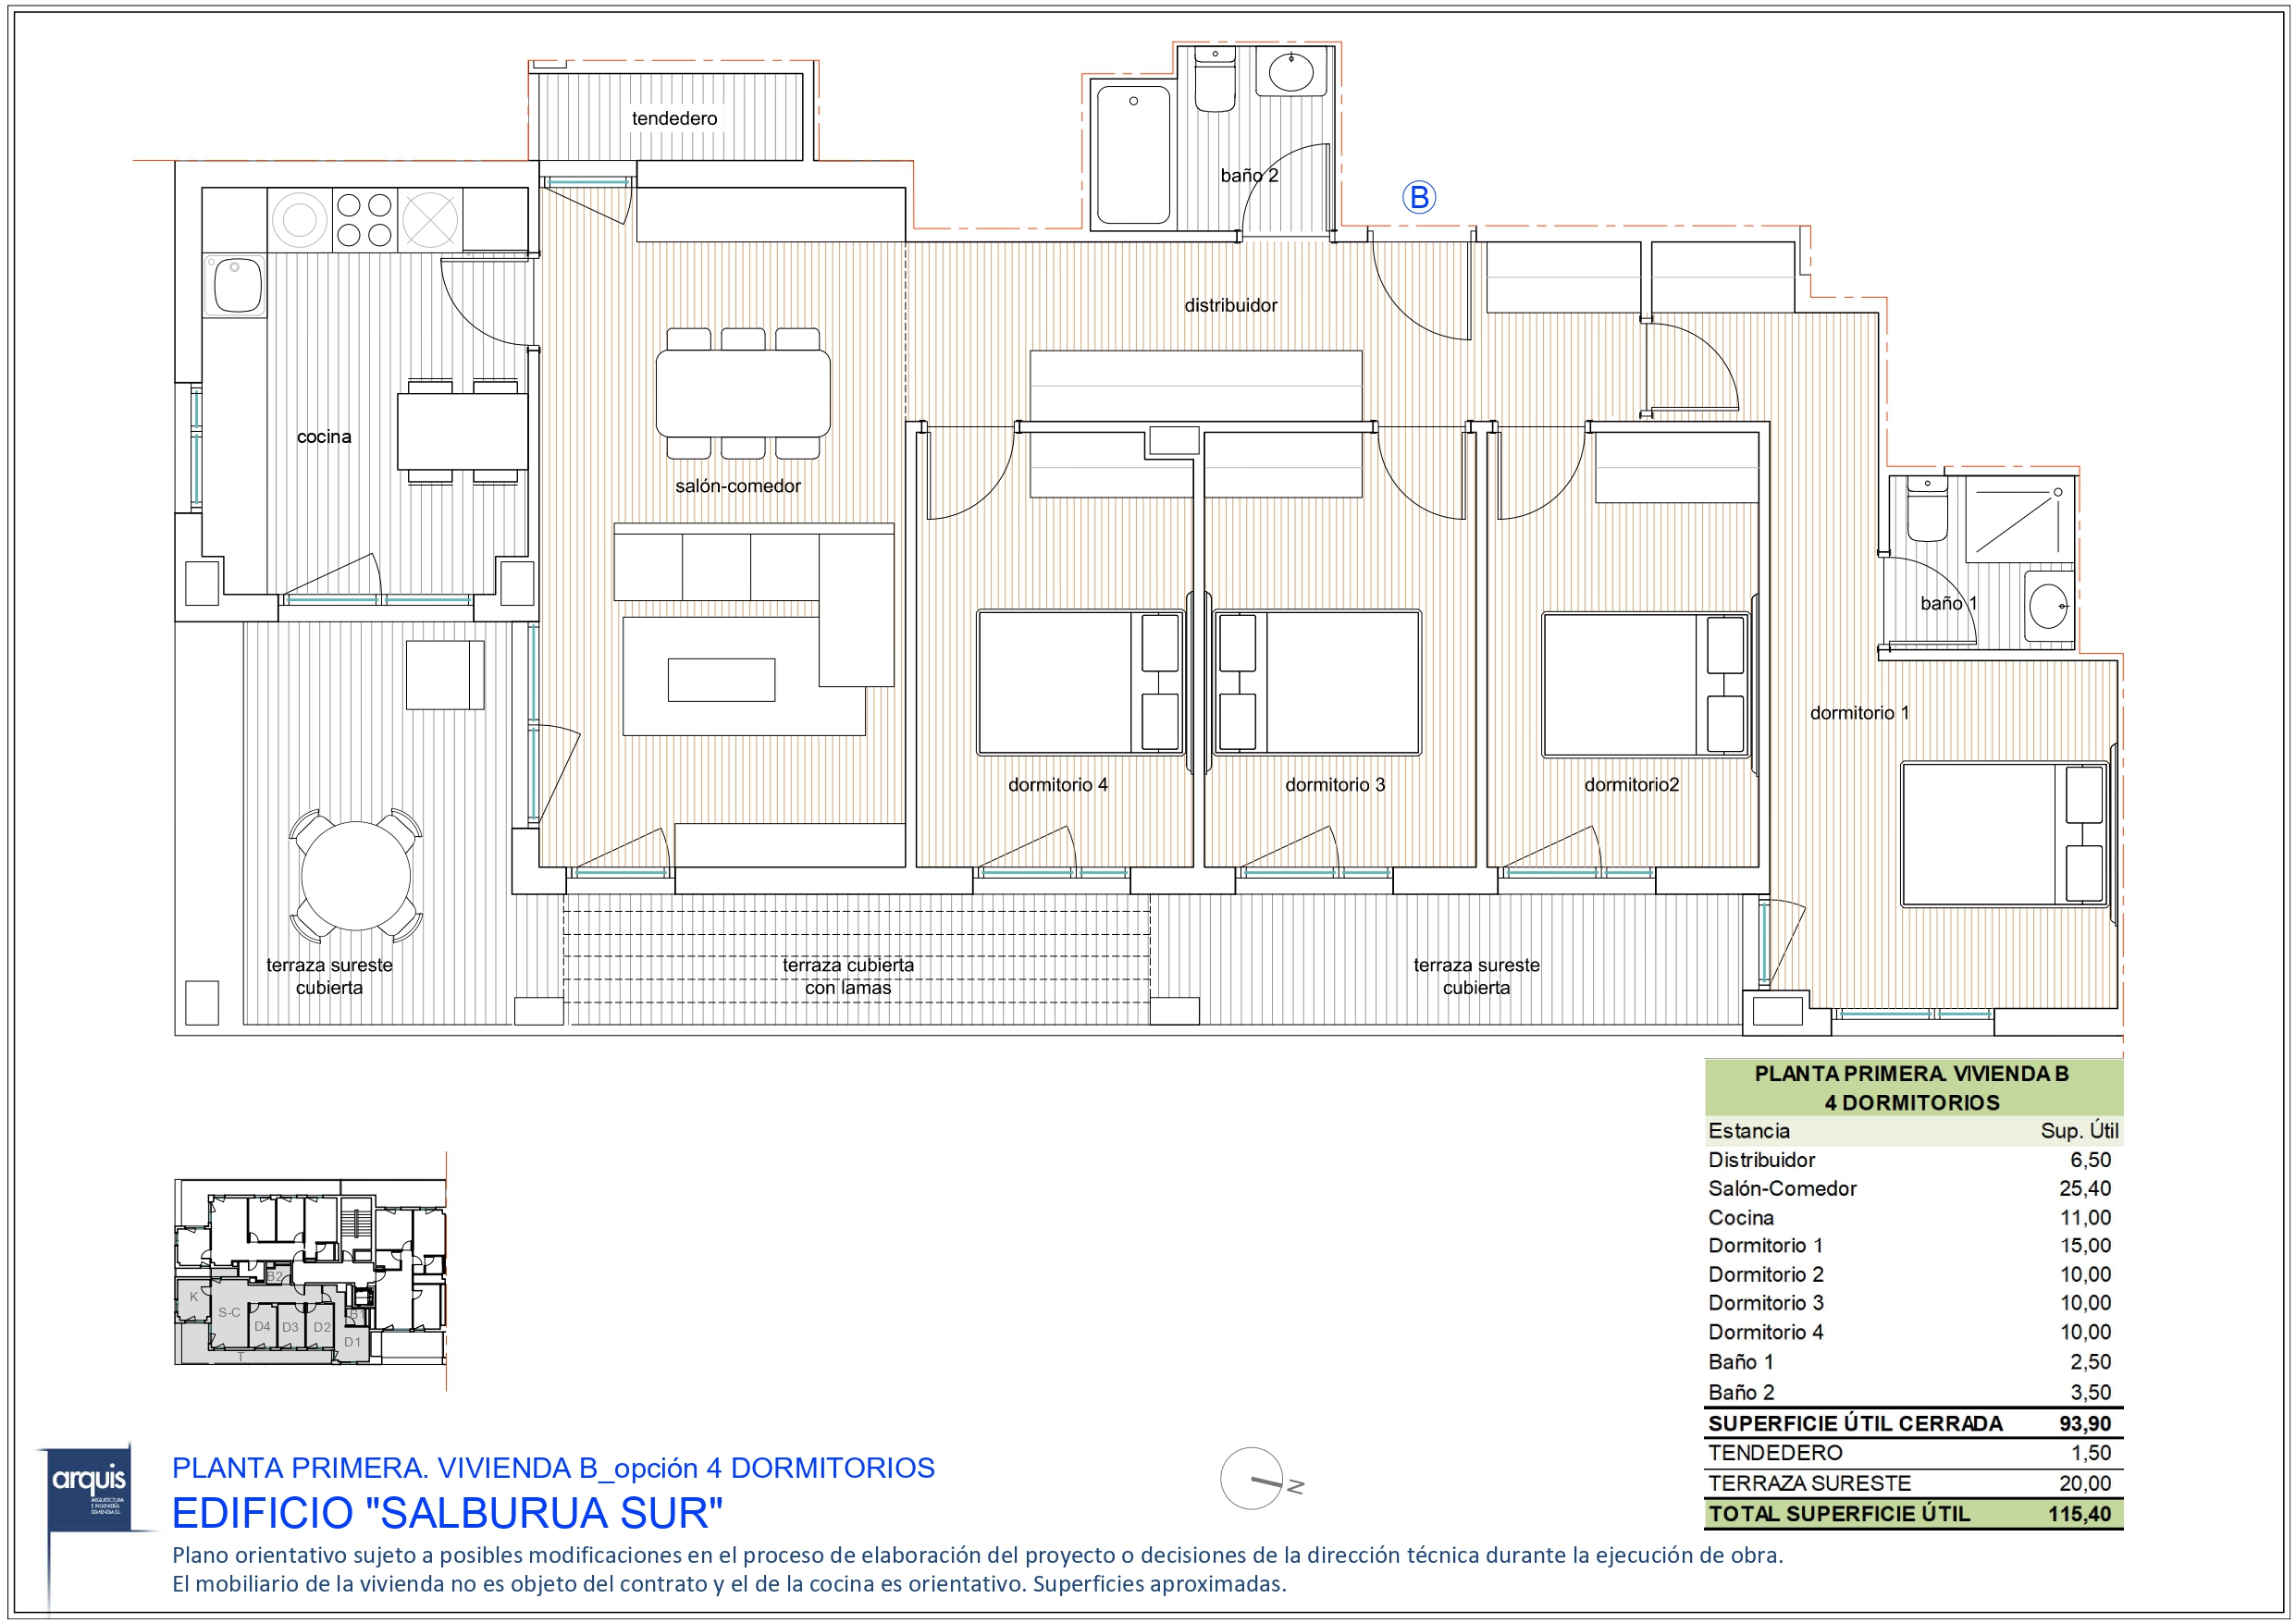Image resolution: width=2296 pixels, height=1623 pixels.
Task: Click the round terrace table with chairs
Action: 356,876
